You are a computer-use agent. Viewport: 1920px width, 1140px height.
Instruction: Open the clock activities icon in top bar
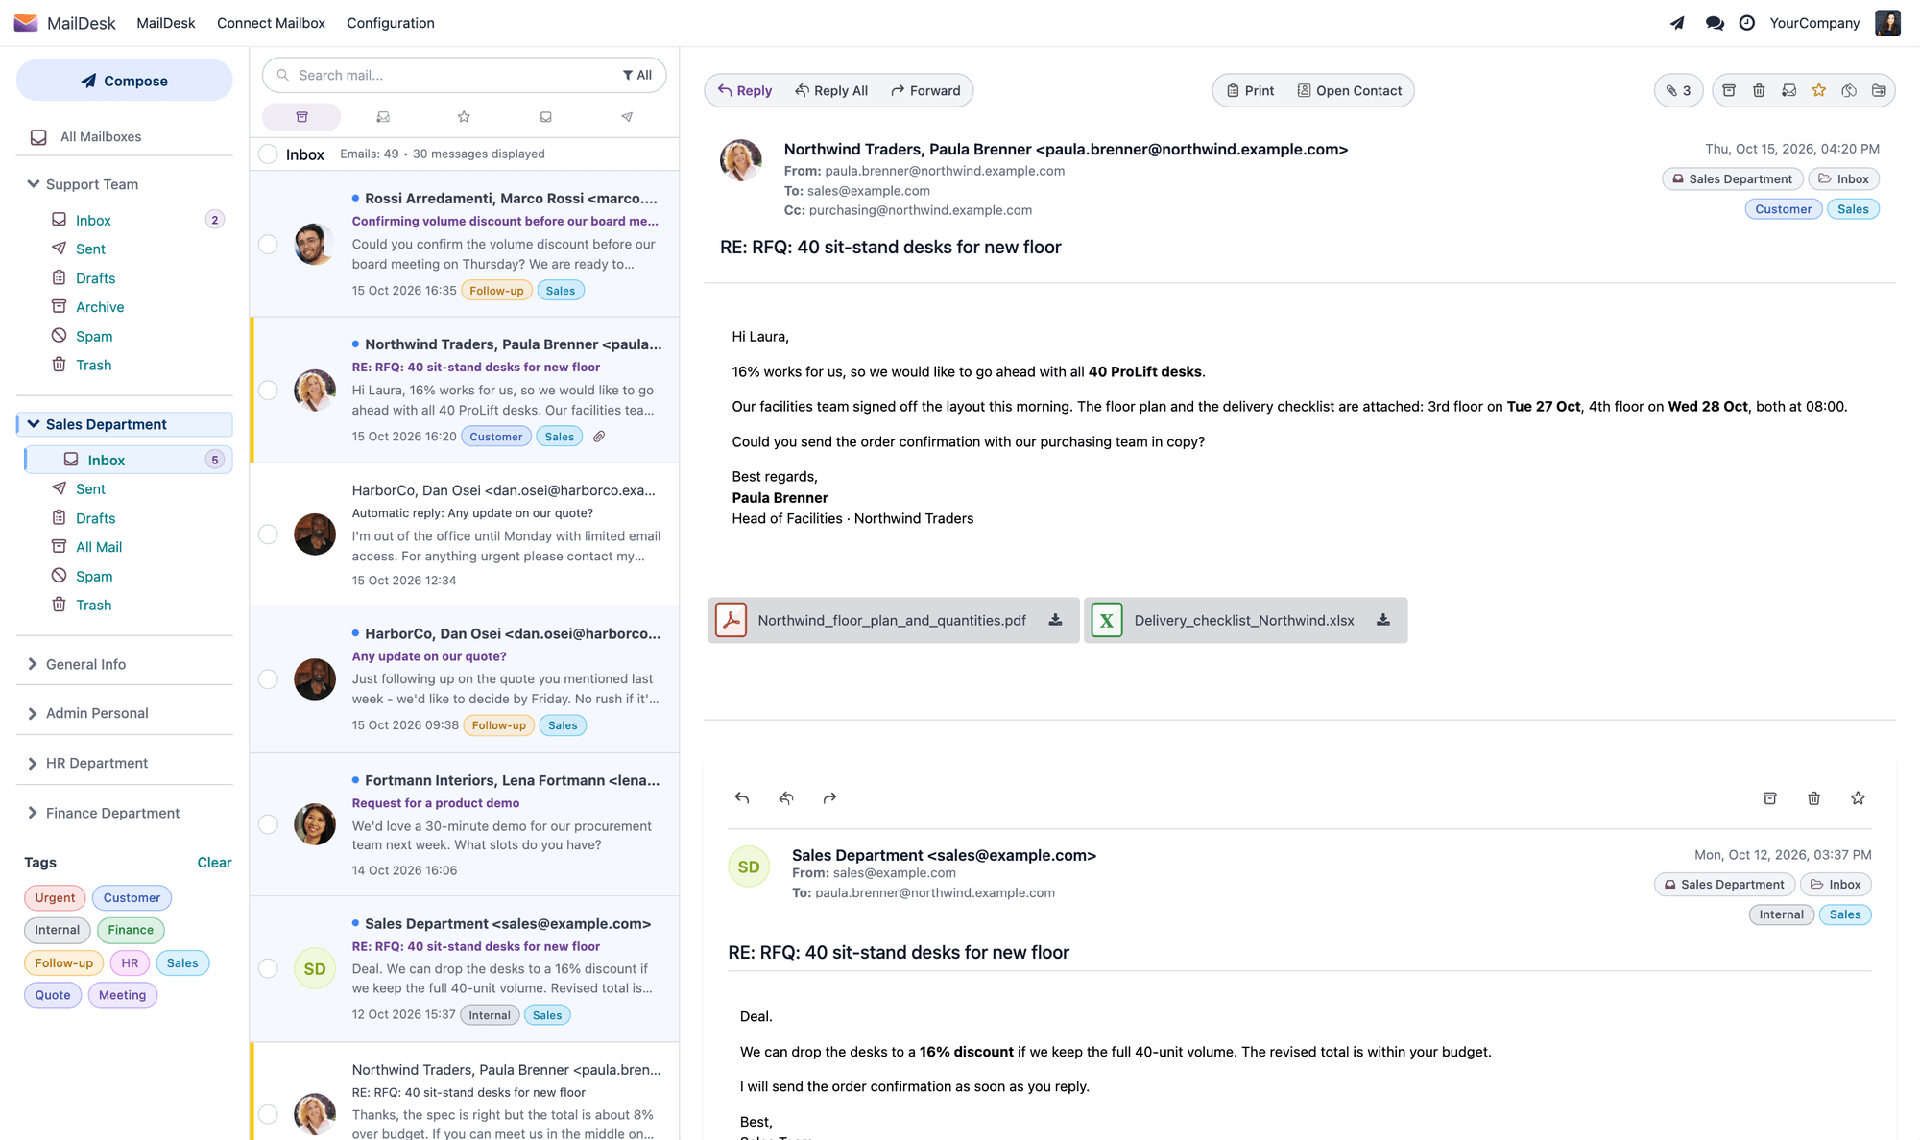1747,23
